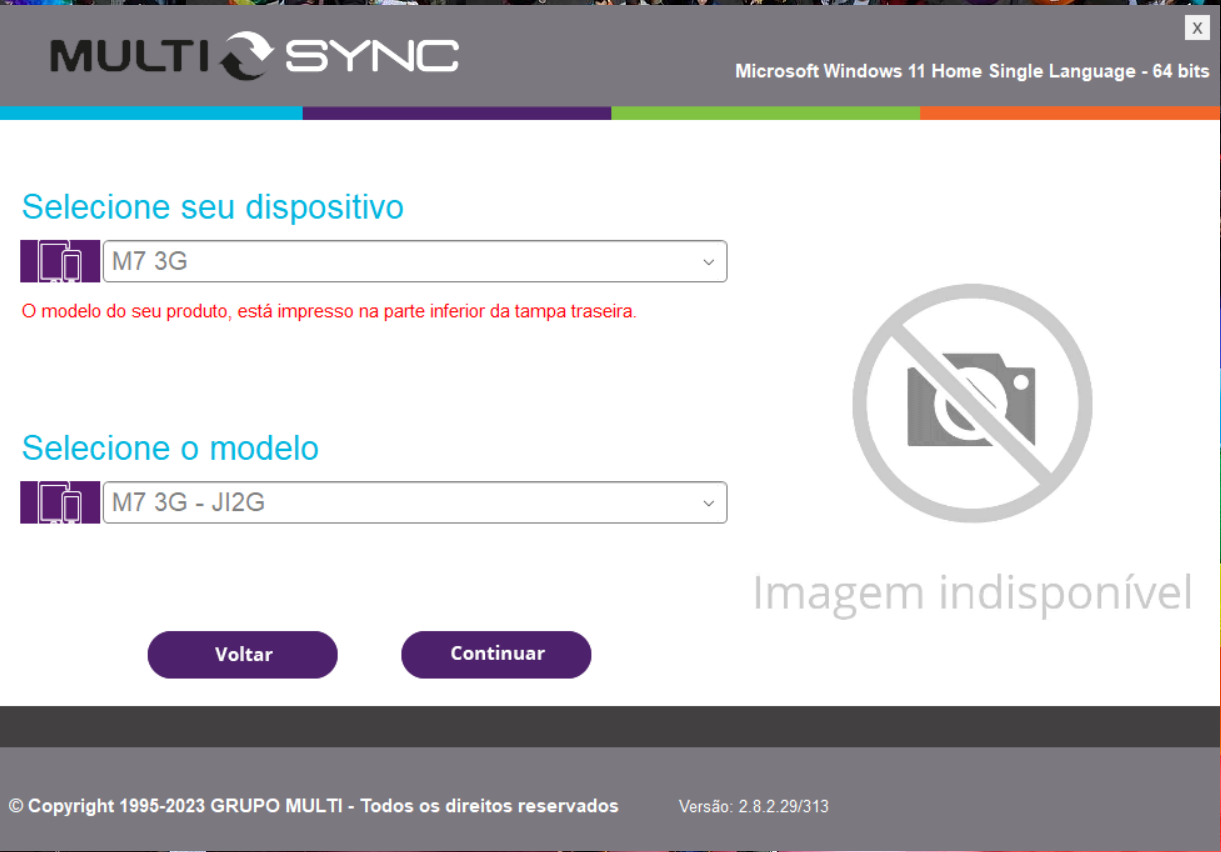Click the 'Imagem indisponível' caption

tap(972, 593)
